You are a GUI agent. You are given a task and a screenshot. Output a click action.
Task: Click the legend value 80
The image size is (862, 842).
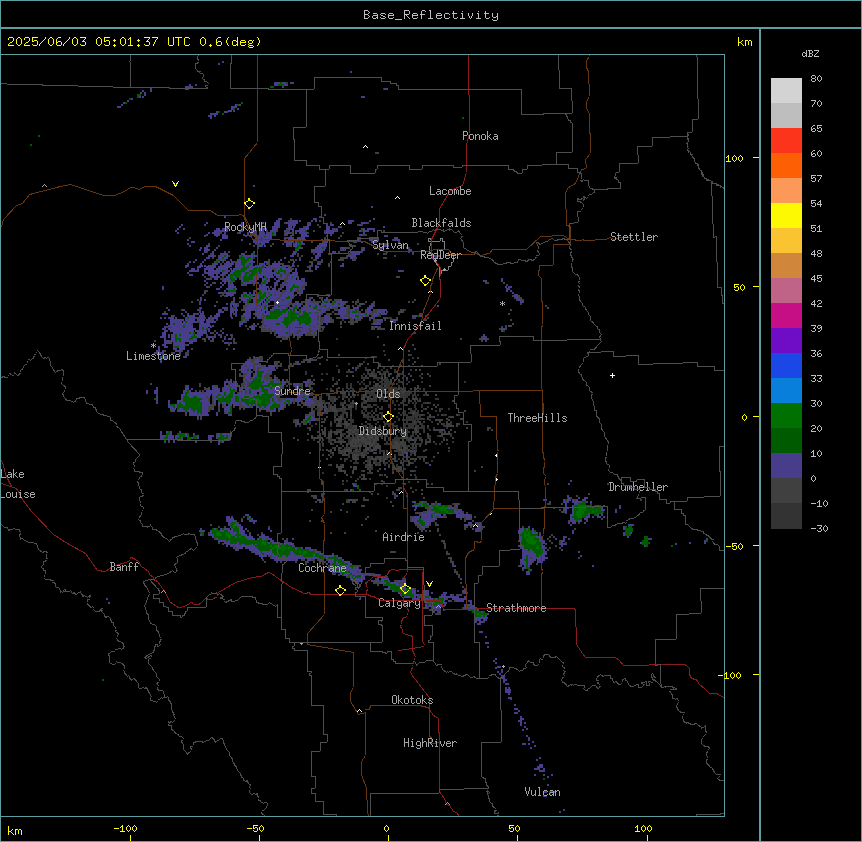(x=816, y=79)
